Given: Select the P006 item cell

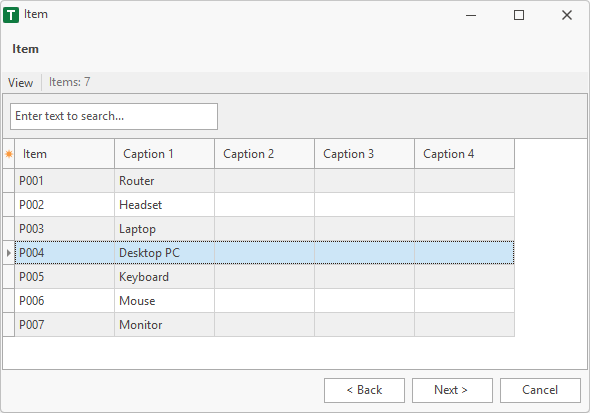Looking at the screenshot, I should [64, 301].
